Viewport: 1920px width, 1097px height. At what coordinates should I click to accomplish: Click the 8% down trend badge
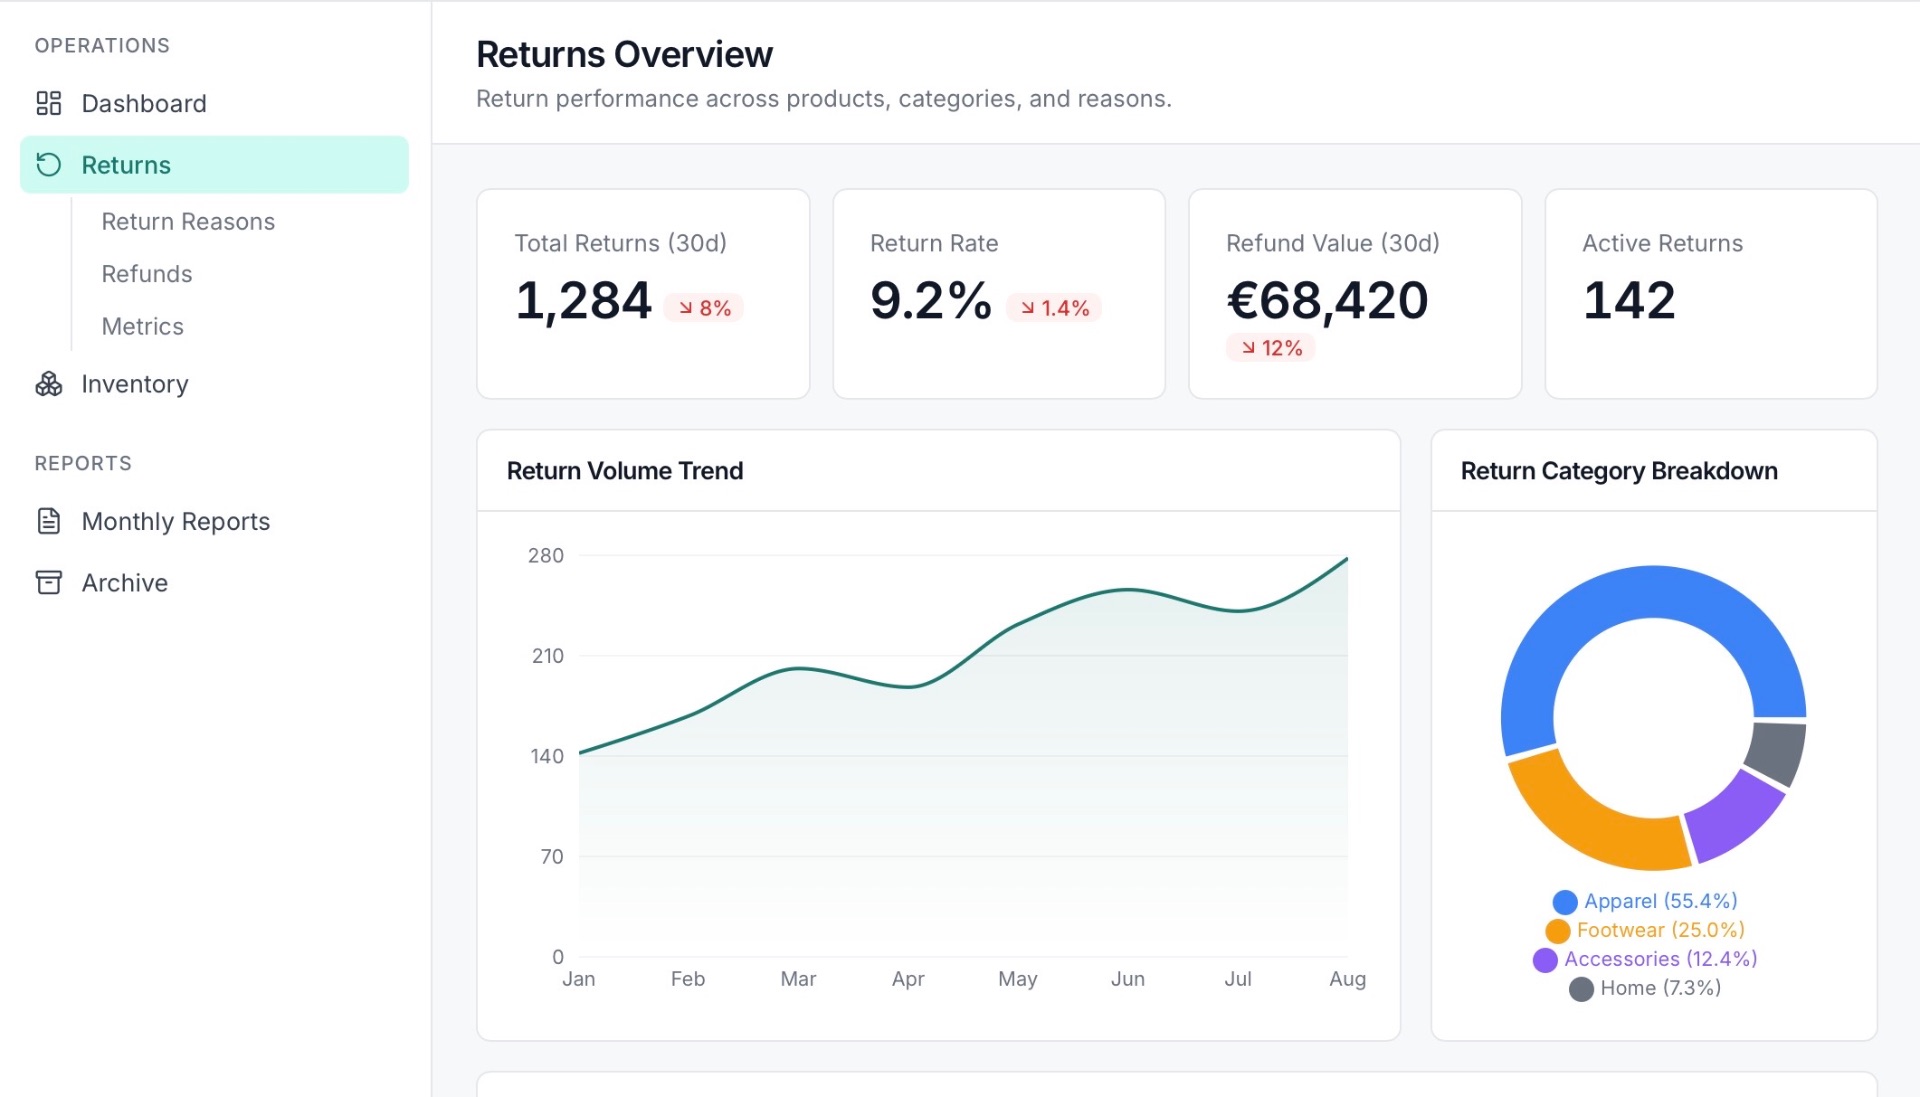coord(704,308)
